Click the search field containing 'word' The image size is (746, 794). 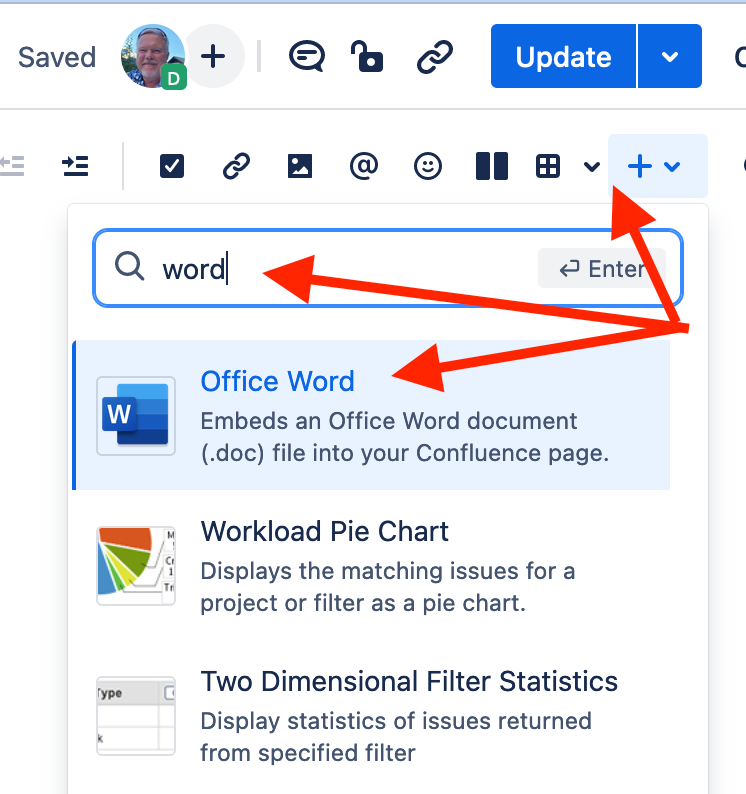click(x=388, y=268)
